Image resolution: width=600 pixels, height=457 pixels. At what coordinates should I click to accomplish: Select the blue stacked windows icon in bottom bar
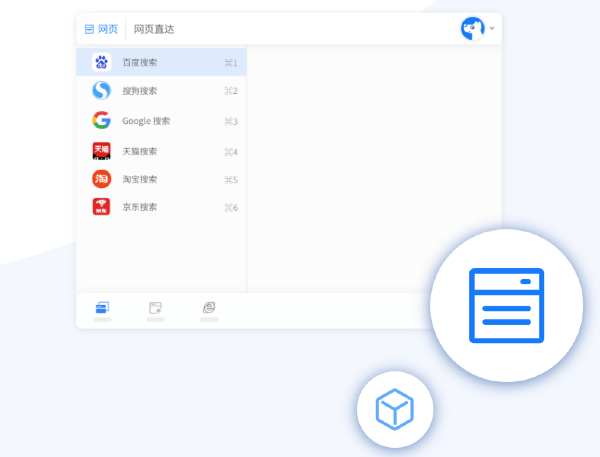point(102,307)
